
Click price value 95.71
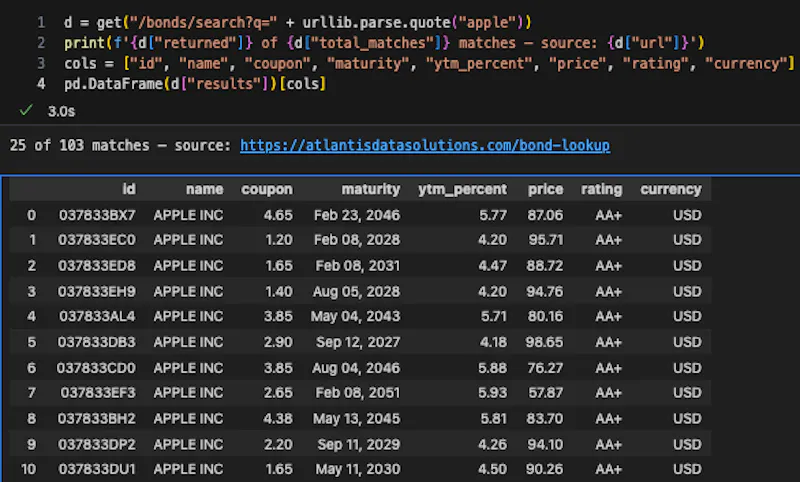546,240
